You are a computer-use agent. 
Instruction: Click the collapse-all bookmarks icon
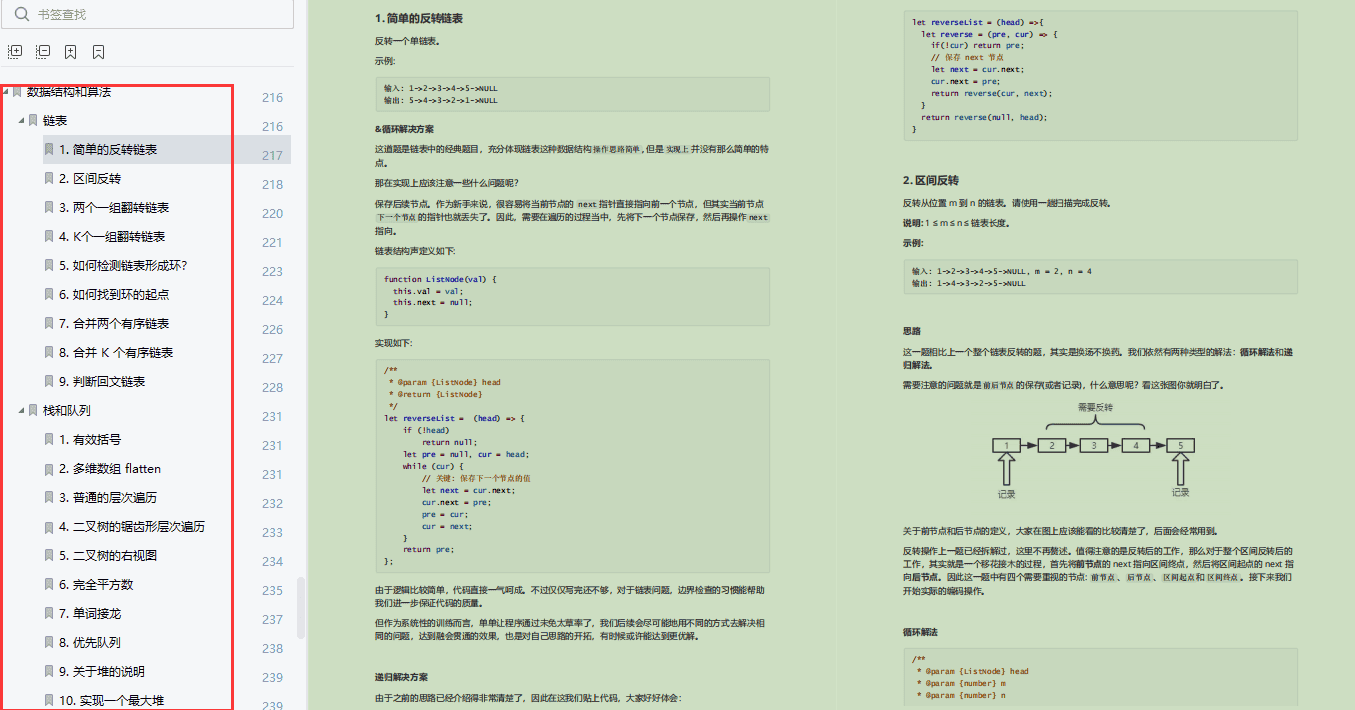pyautogui.click(x=43, y=52)
